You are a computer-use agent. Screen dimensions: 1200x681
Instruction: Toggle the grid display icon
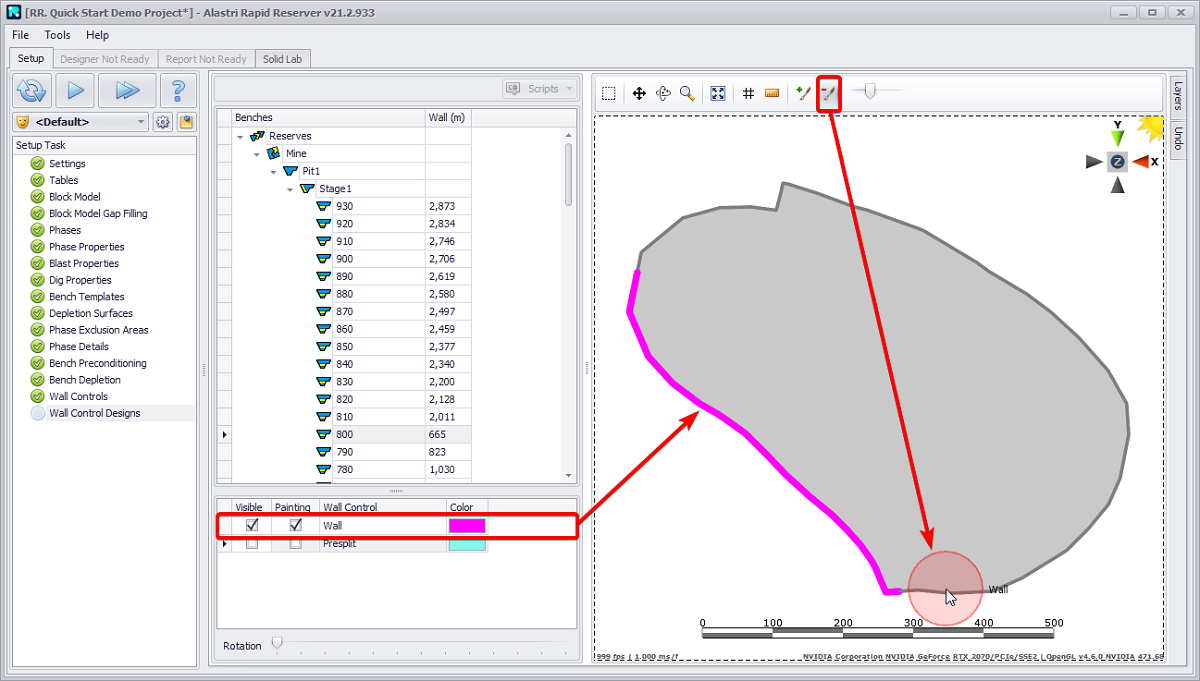[x=747, y=94]
